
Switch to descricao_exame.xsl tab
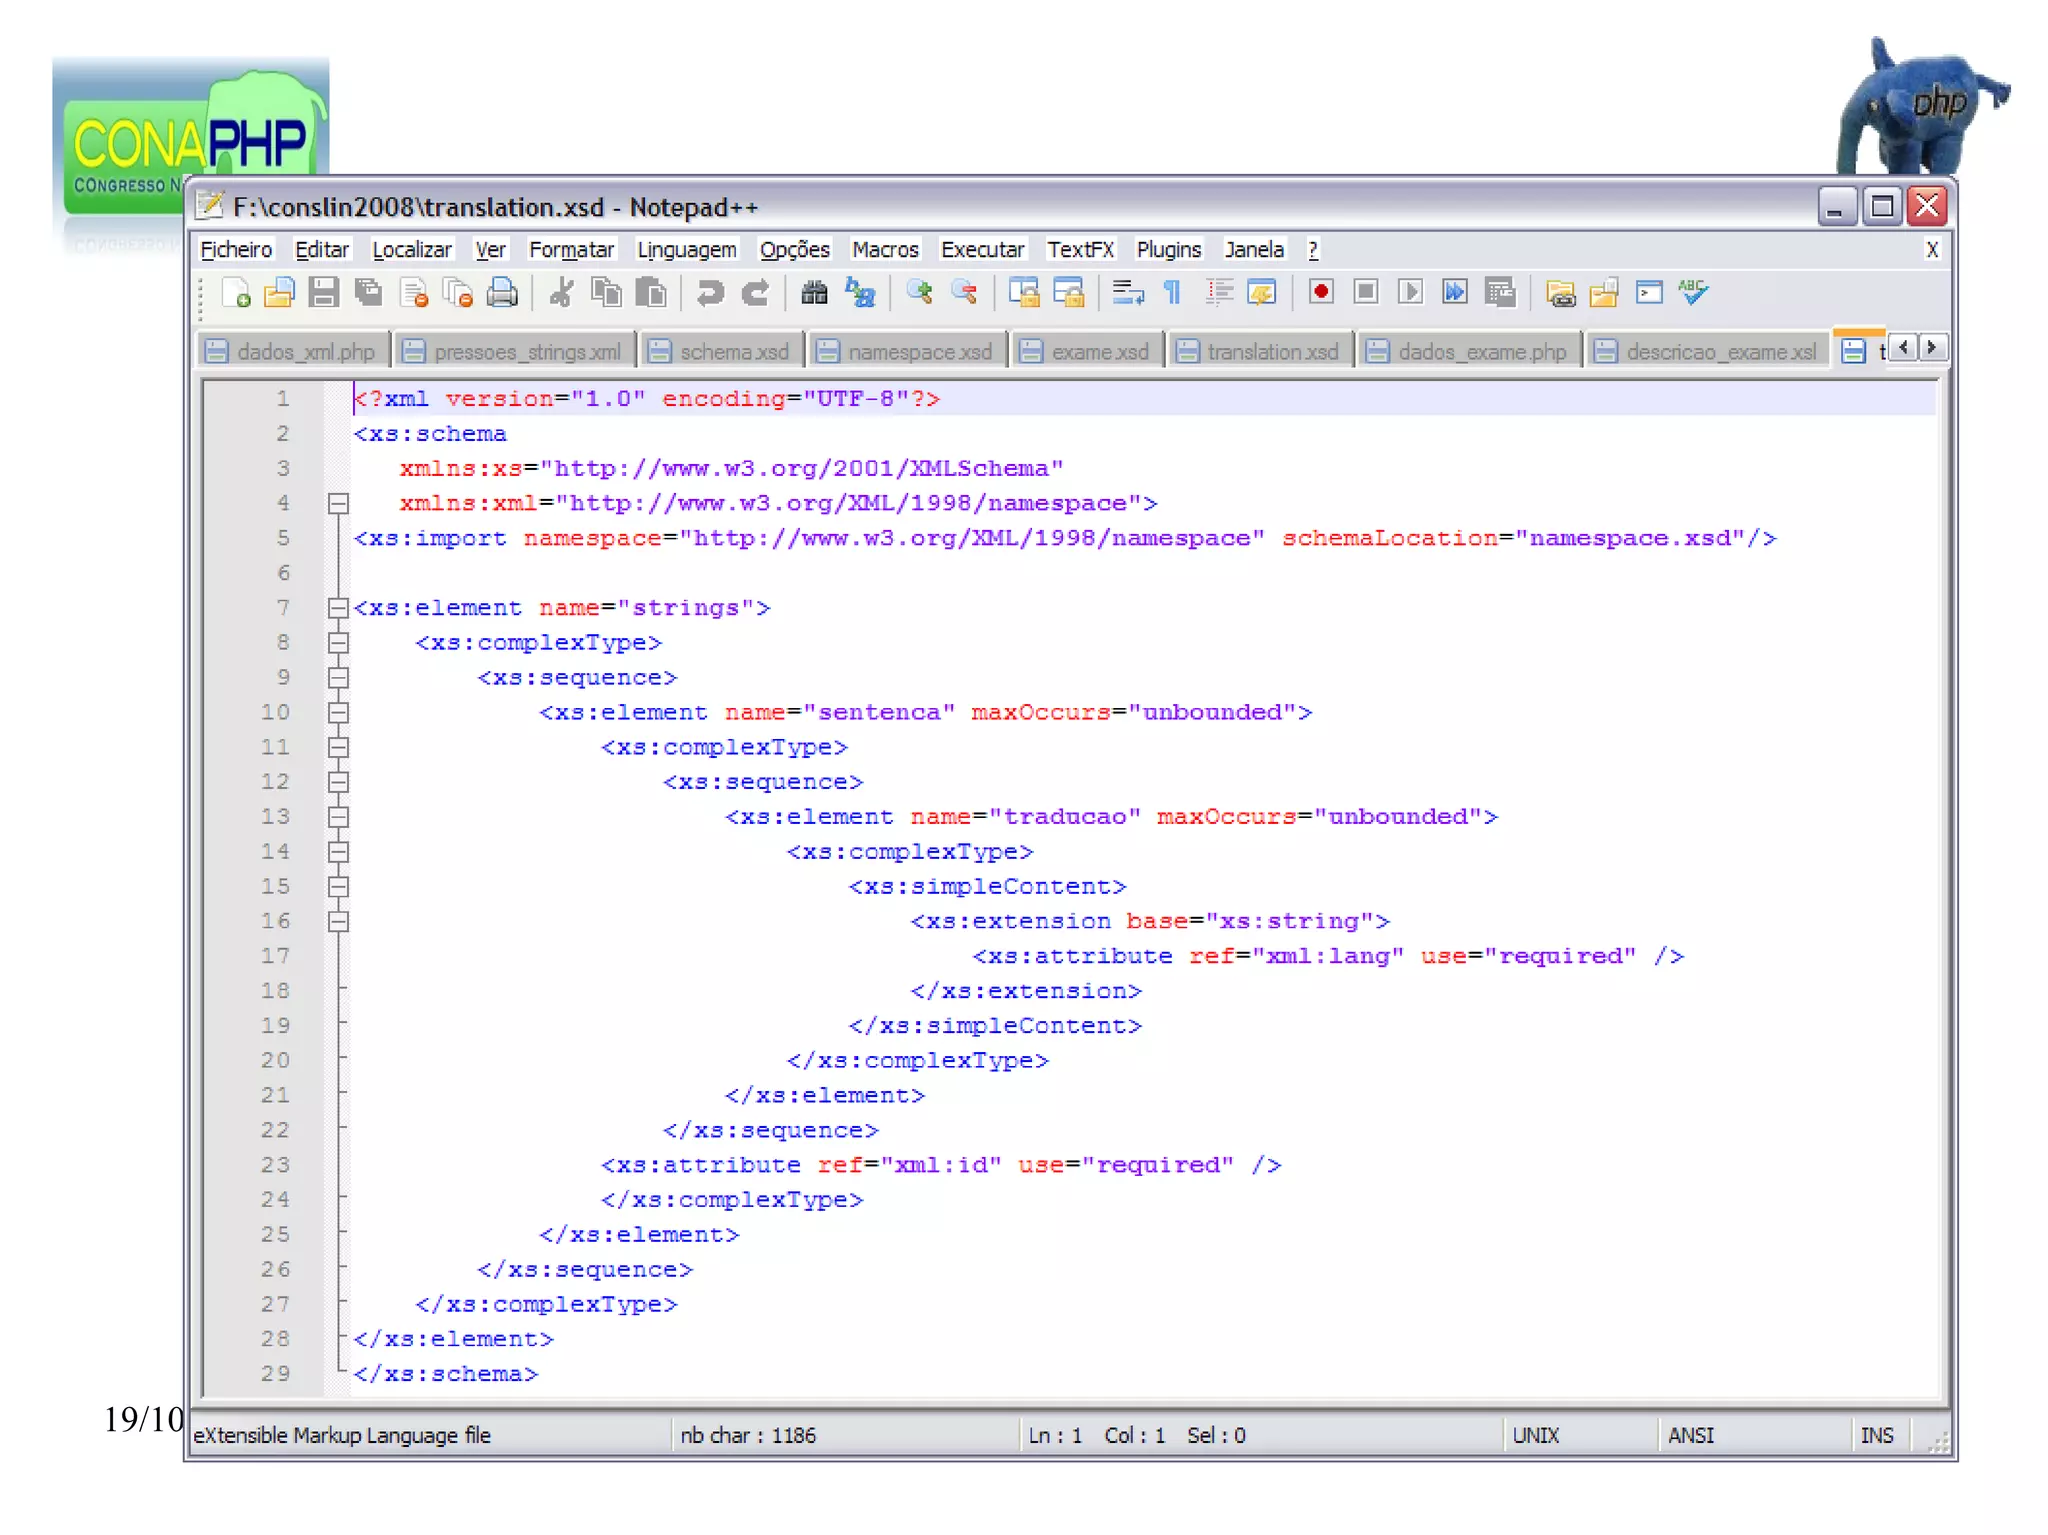click(1708, 352)
